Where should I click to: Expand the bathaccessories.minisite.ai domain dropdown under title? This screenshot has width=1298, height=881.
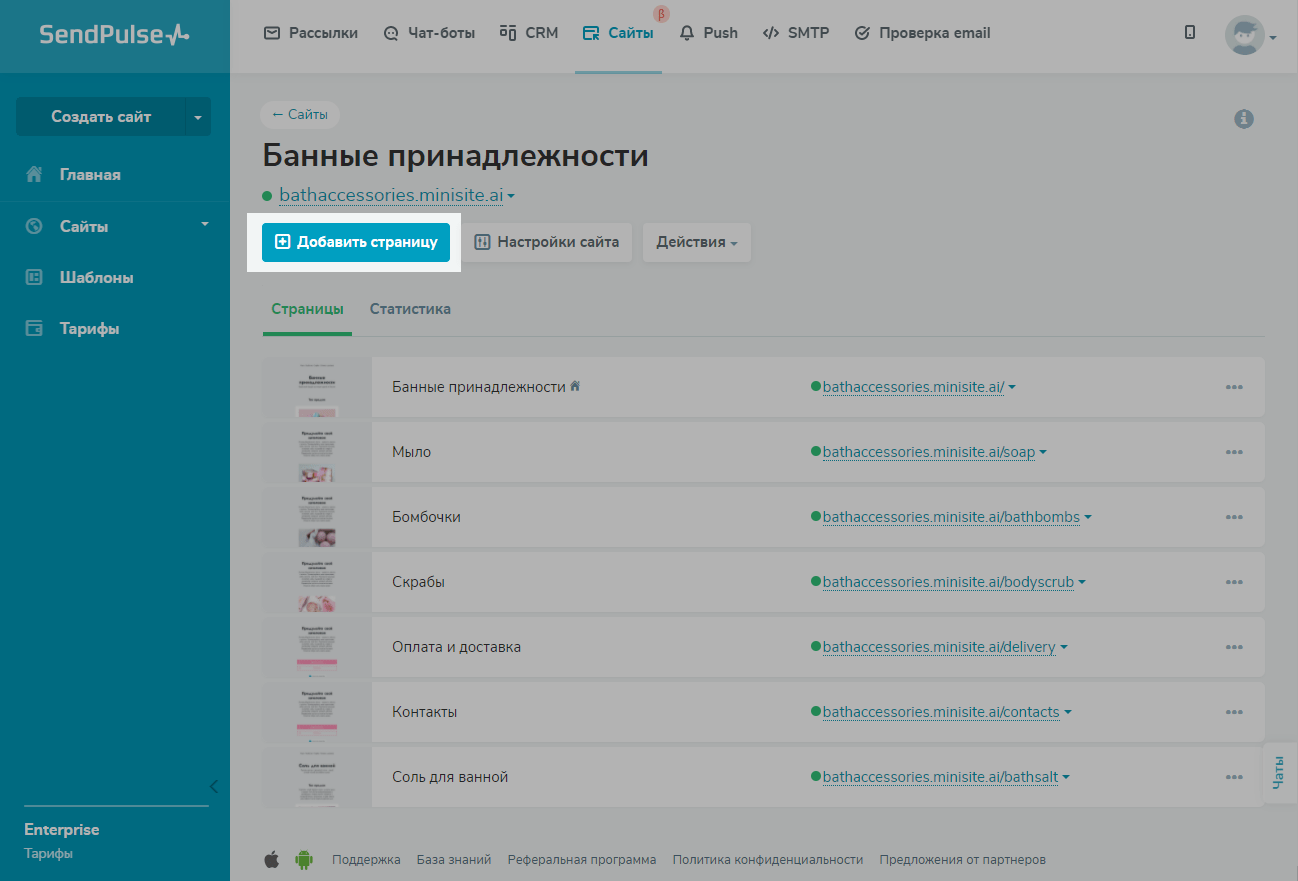pyautogui.click(x=511, y=196)
